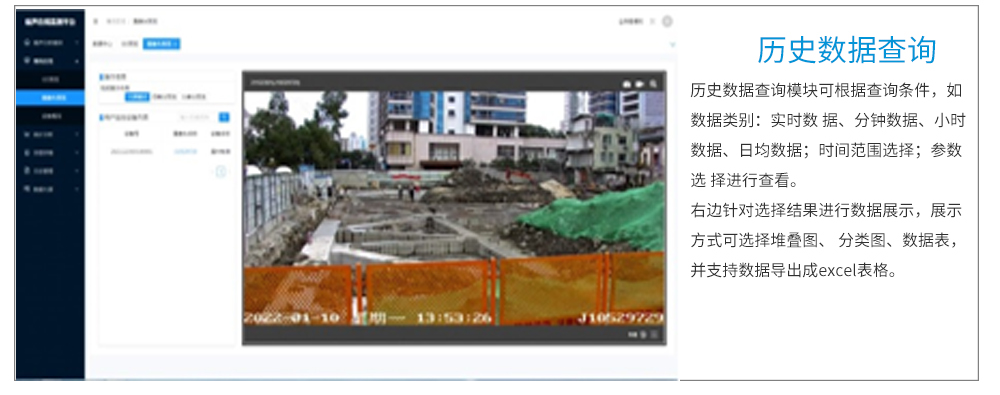
Task: Select the blue highlighted split-screen option
Action: click(137, 97)
